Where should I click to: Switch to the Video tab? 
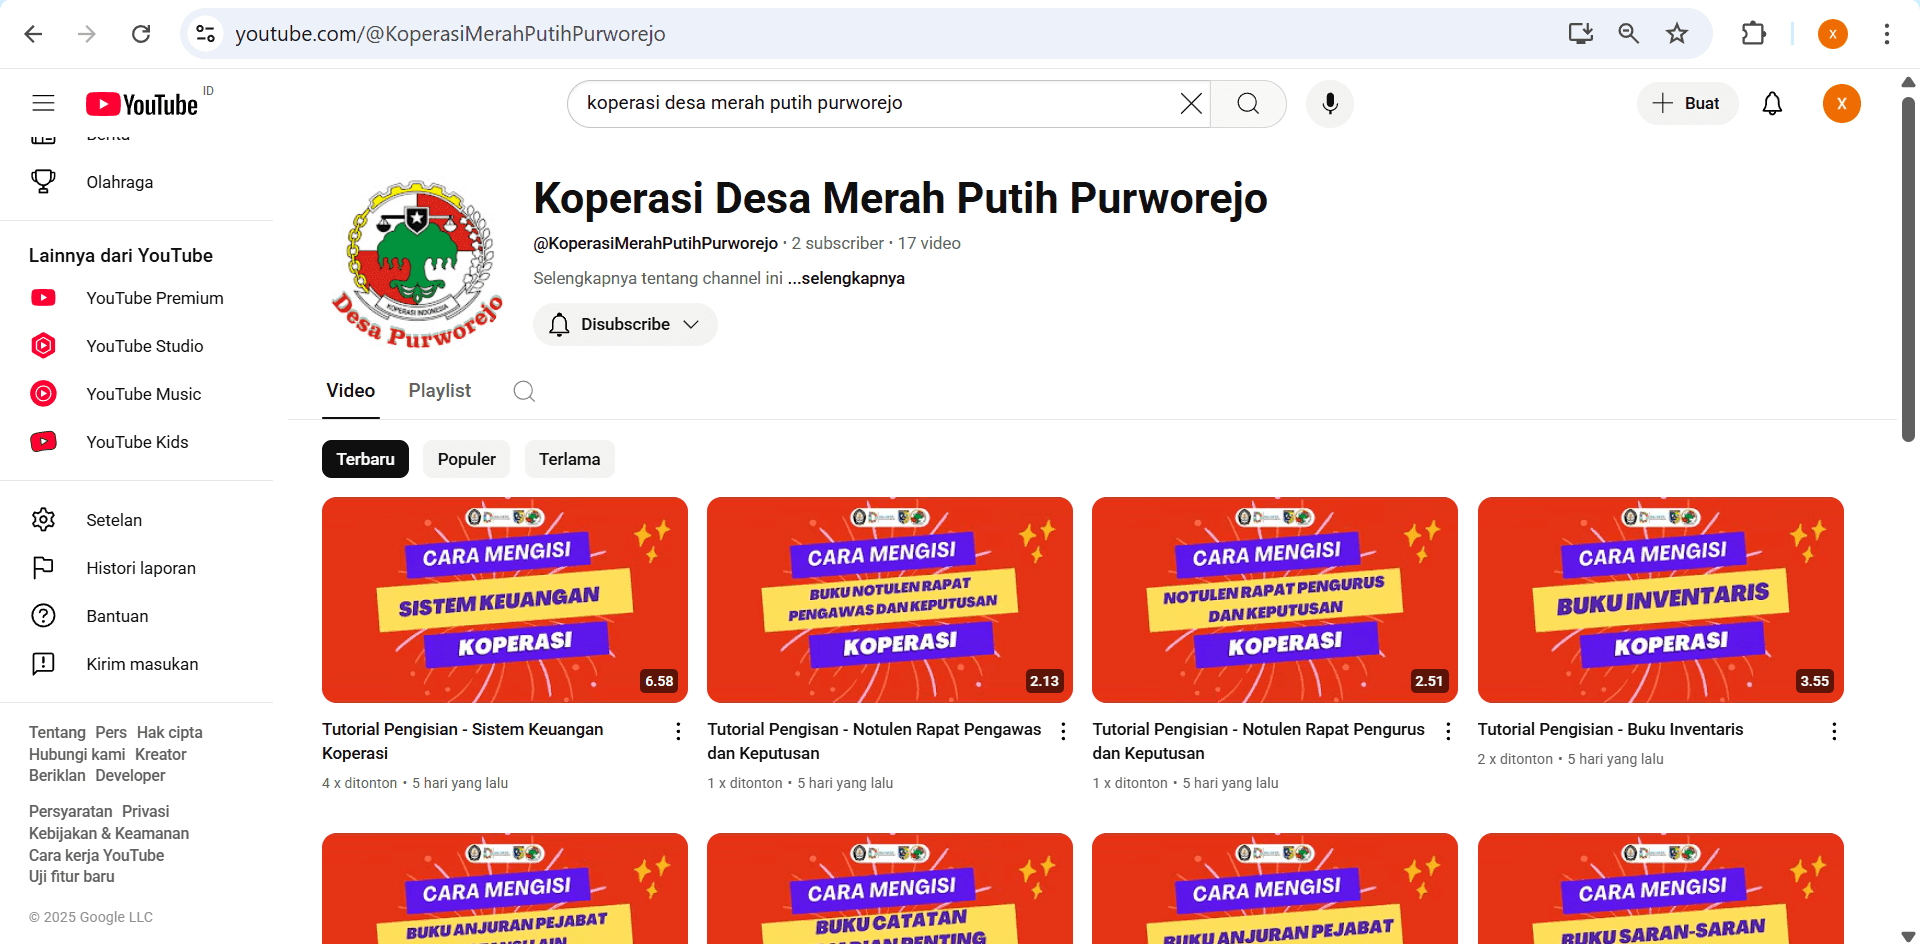coord(350,391)
